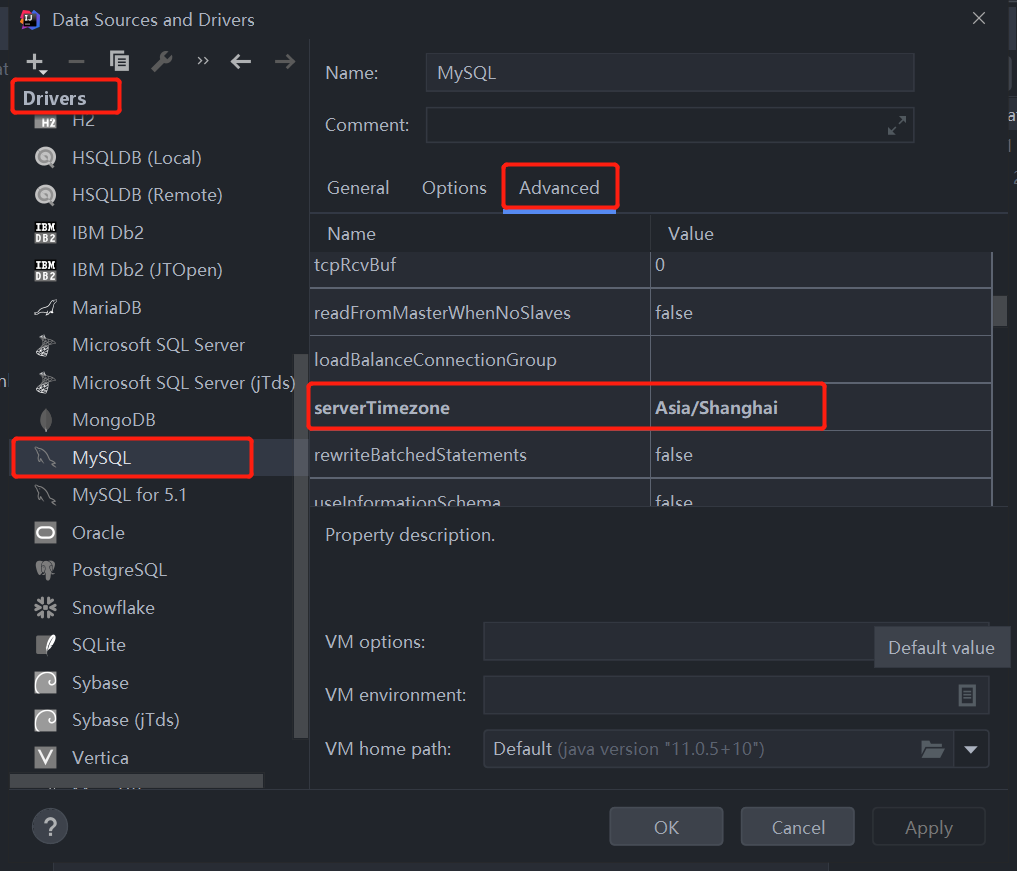1017x871 pixels.
Task: Select the Microsoft SQL Server driver
Action: (x=159, y=345)
